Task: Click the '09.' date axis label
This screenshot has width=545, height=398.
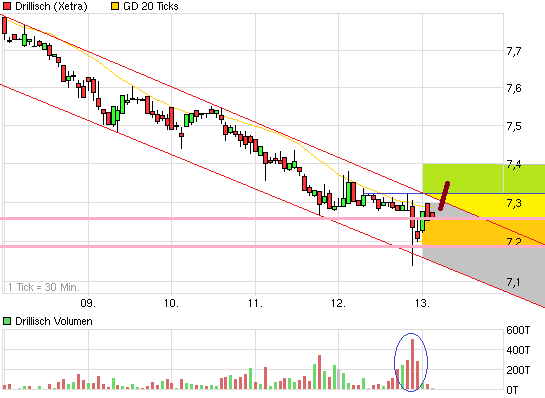Action: 88,303
